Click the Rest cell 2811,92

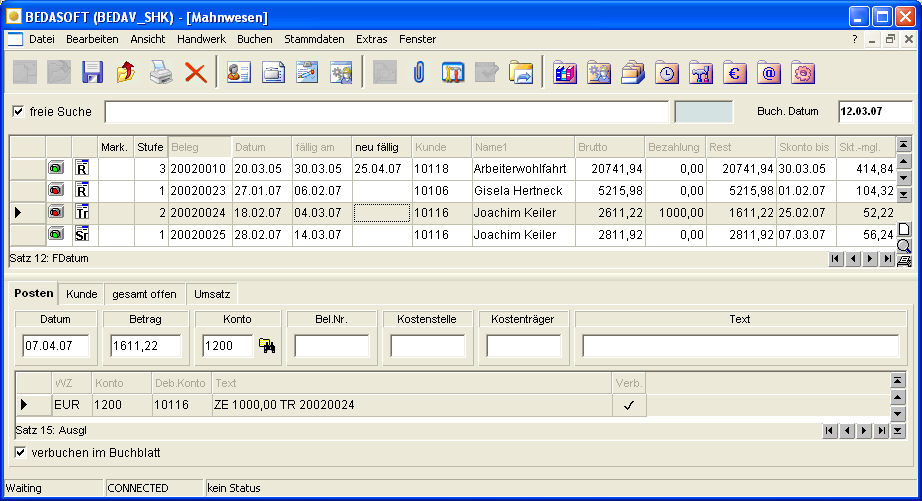[x=740, y=235]
